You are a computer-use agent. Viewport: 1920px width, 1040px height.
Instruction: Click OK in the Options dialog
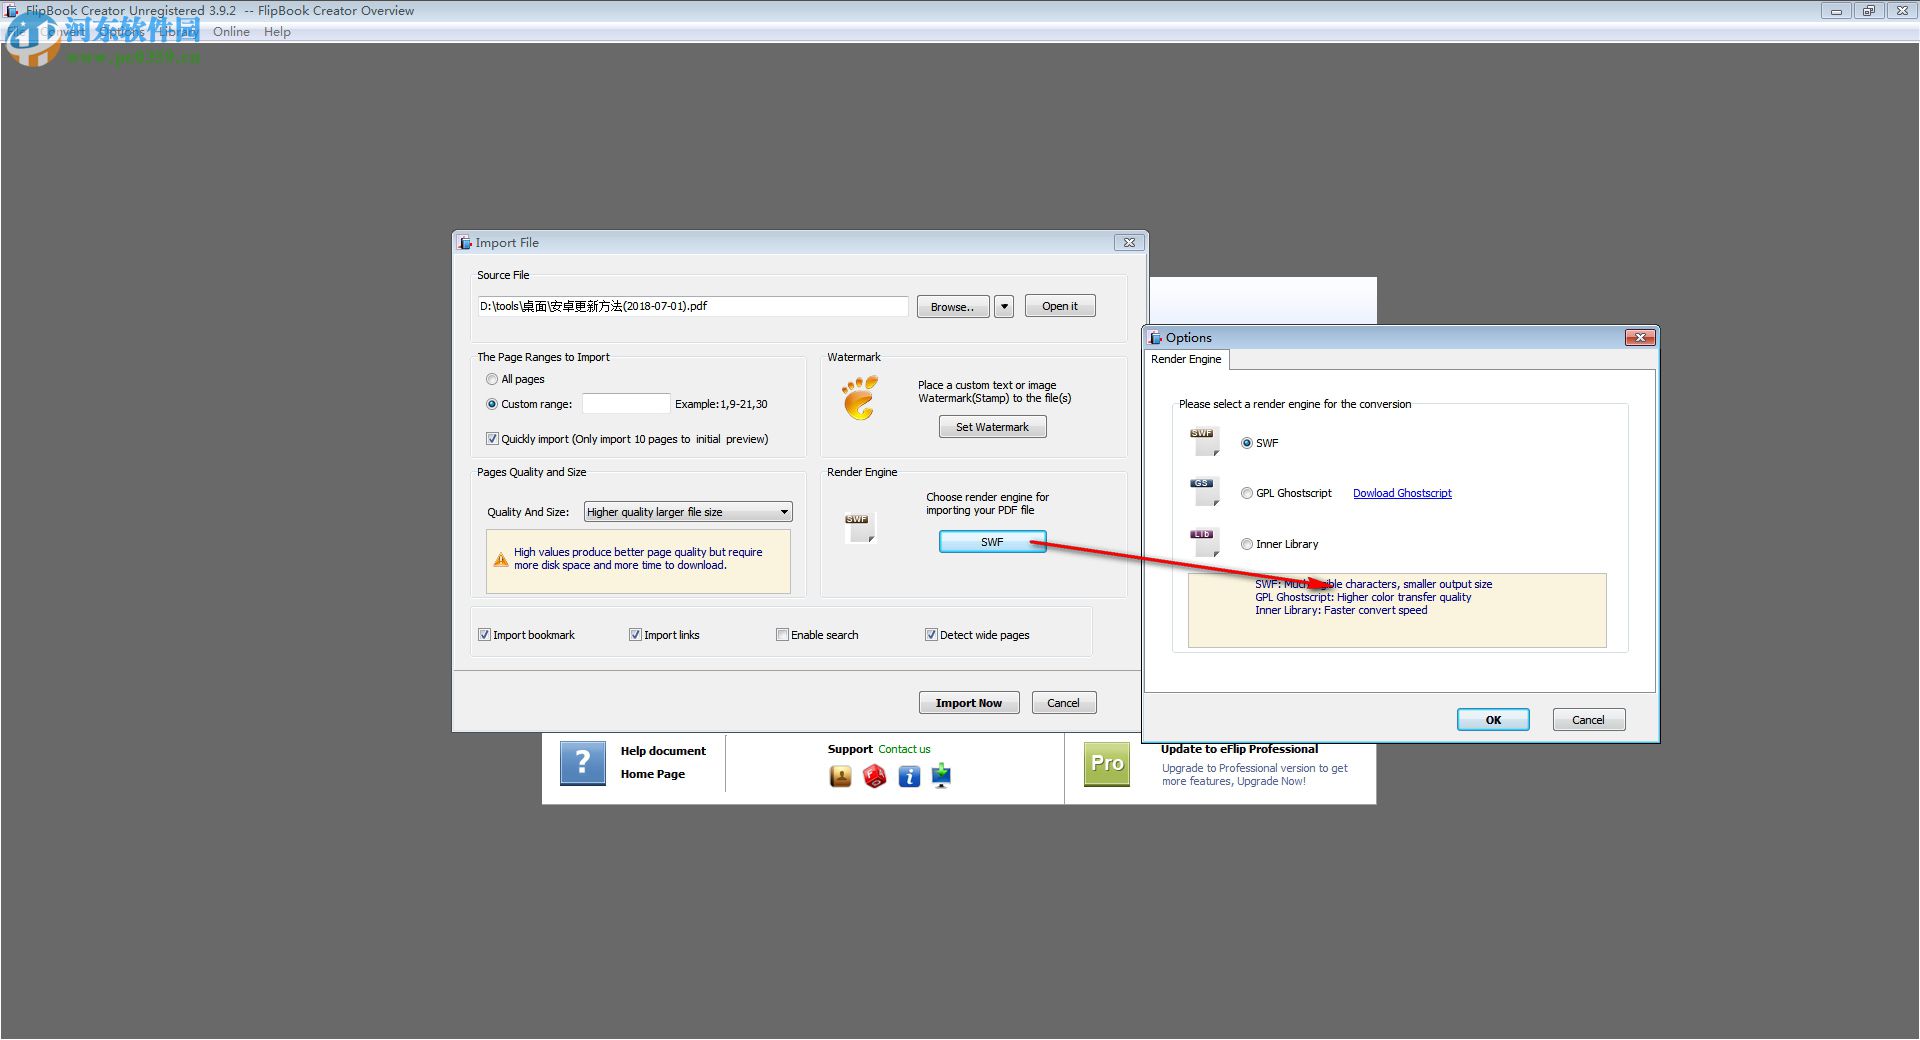[1493, 720]
